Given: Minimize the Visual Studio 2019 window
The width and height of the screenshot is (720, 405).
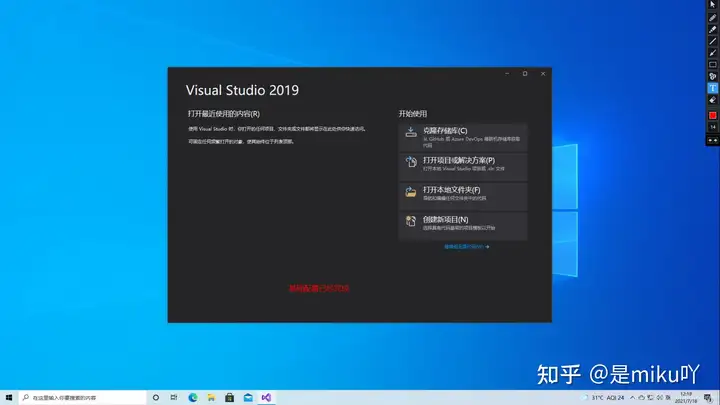Looking at the screenshot, I should 507,73.
